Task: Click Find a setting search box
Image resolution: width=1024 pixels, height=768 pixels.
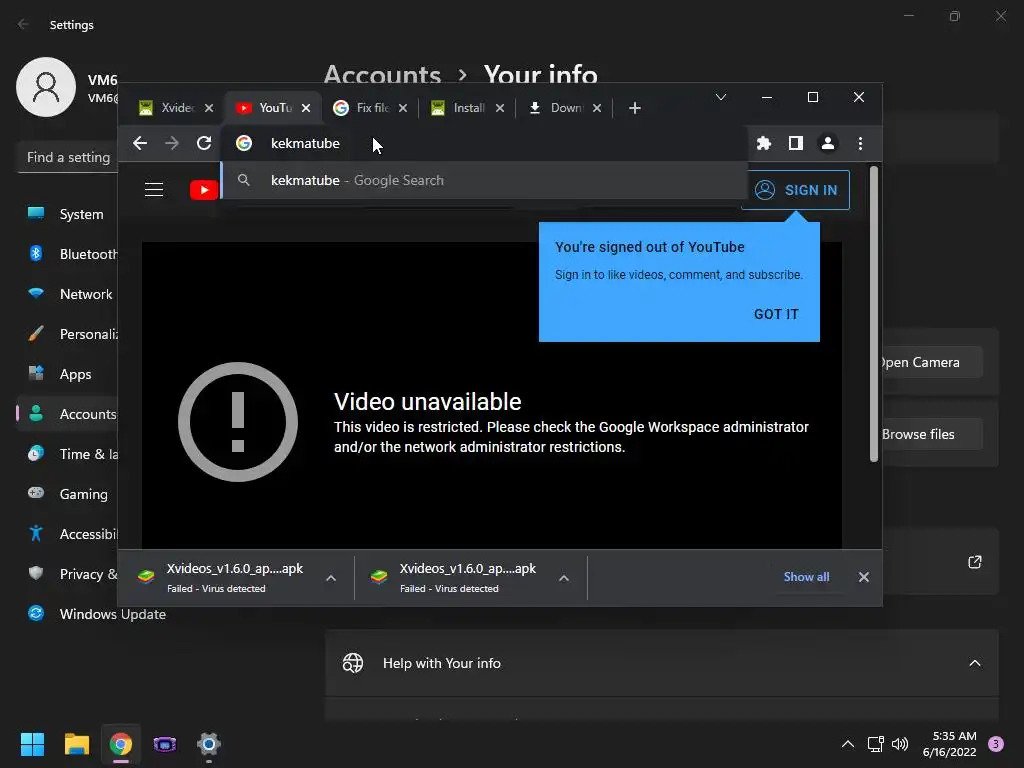Action: 67,157
